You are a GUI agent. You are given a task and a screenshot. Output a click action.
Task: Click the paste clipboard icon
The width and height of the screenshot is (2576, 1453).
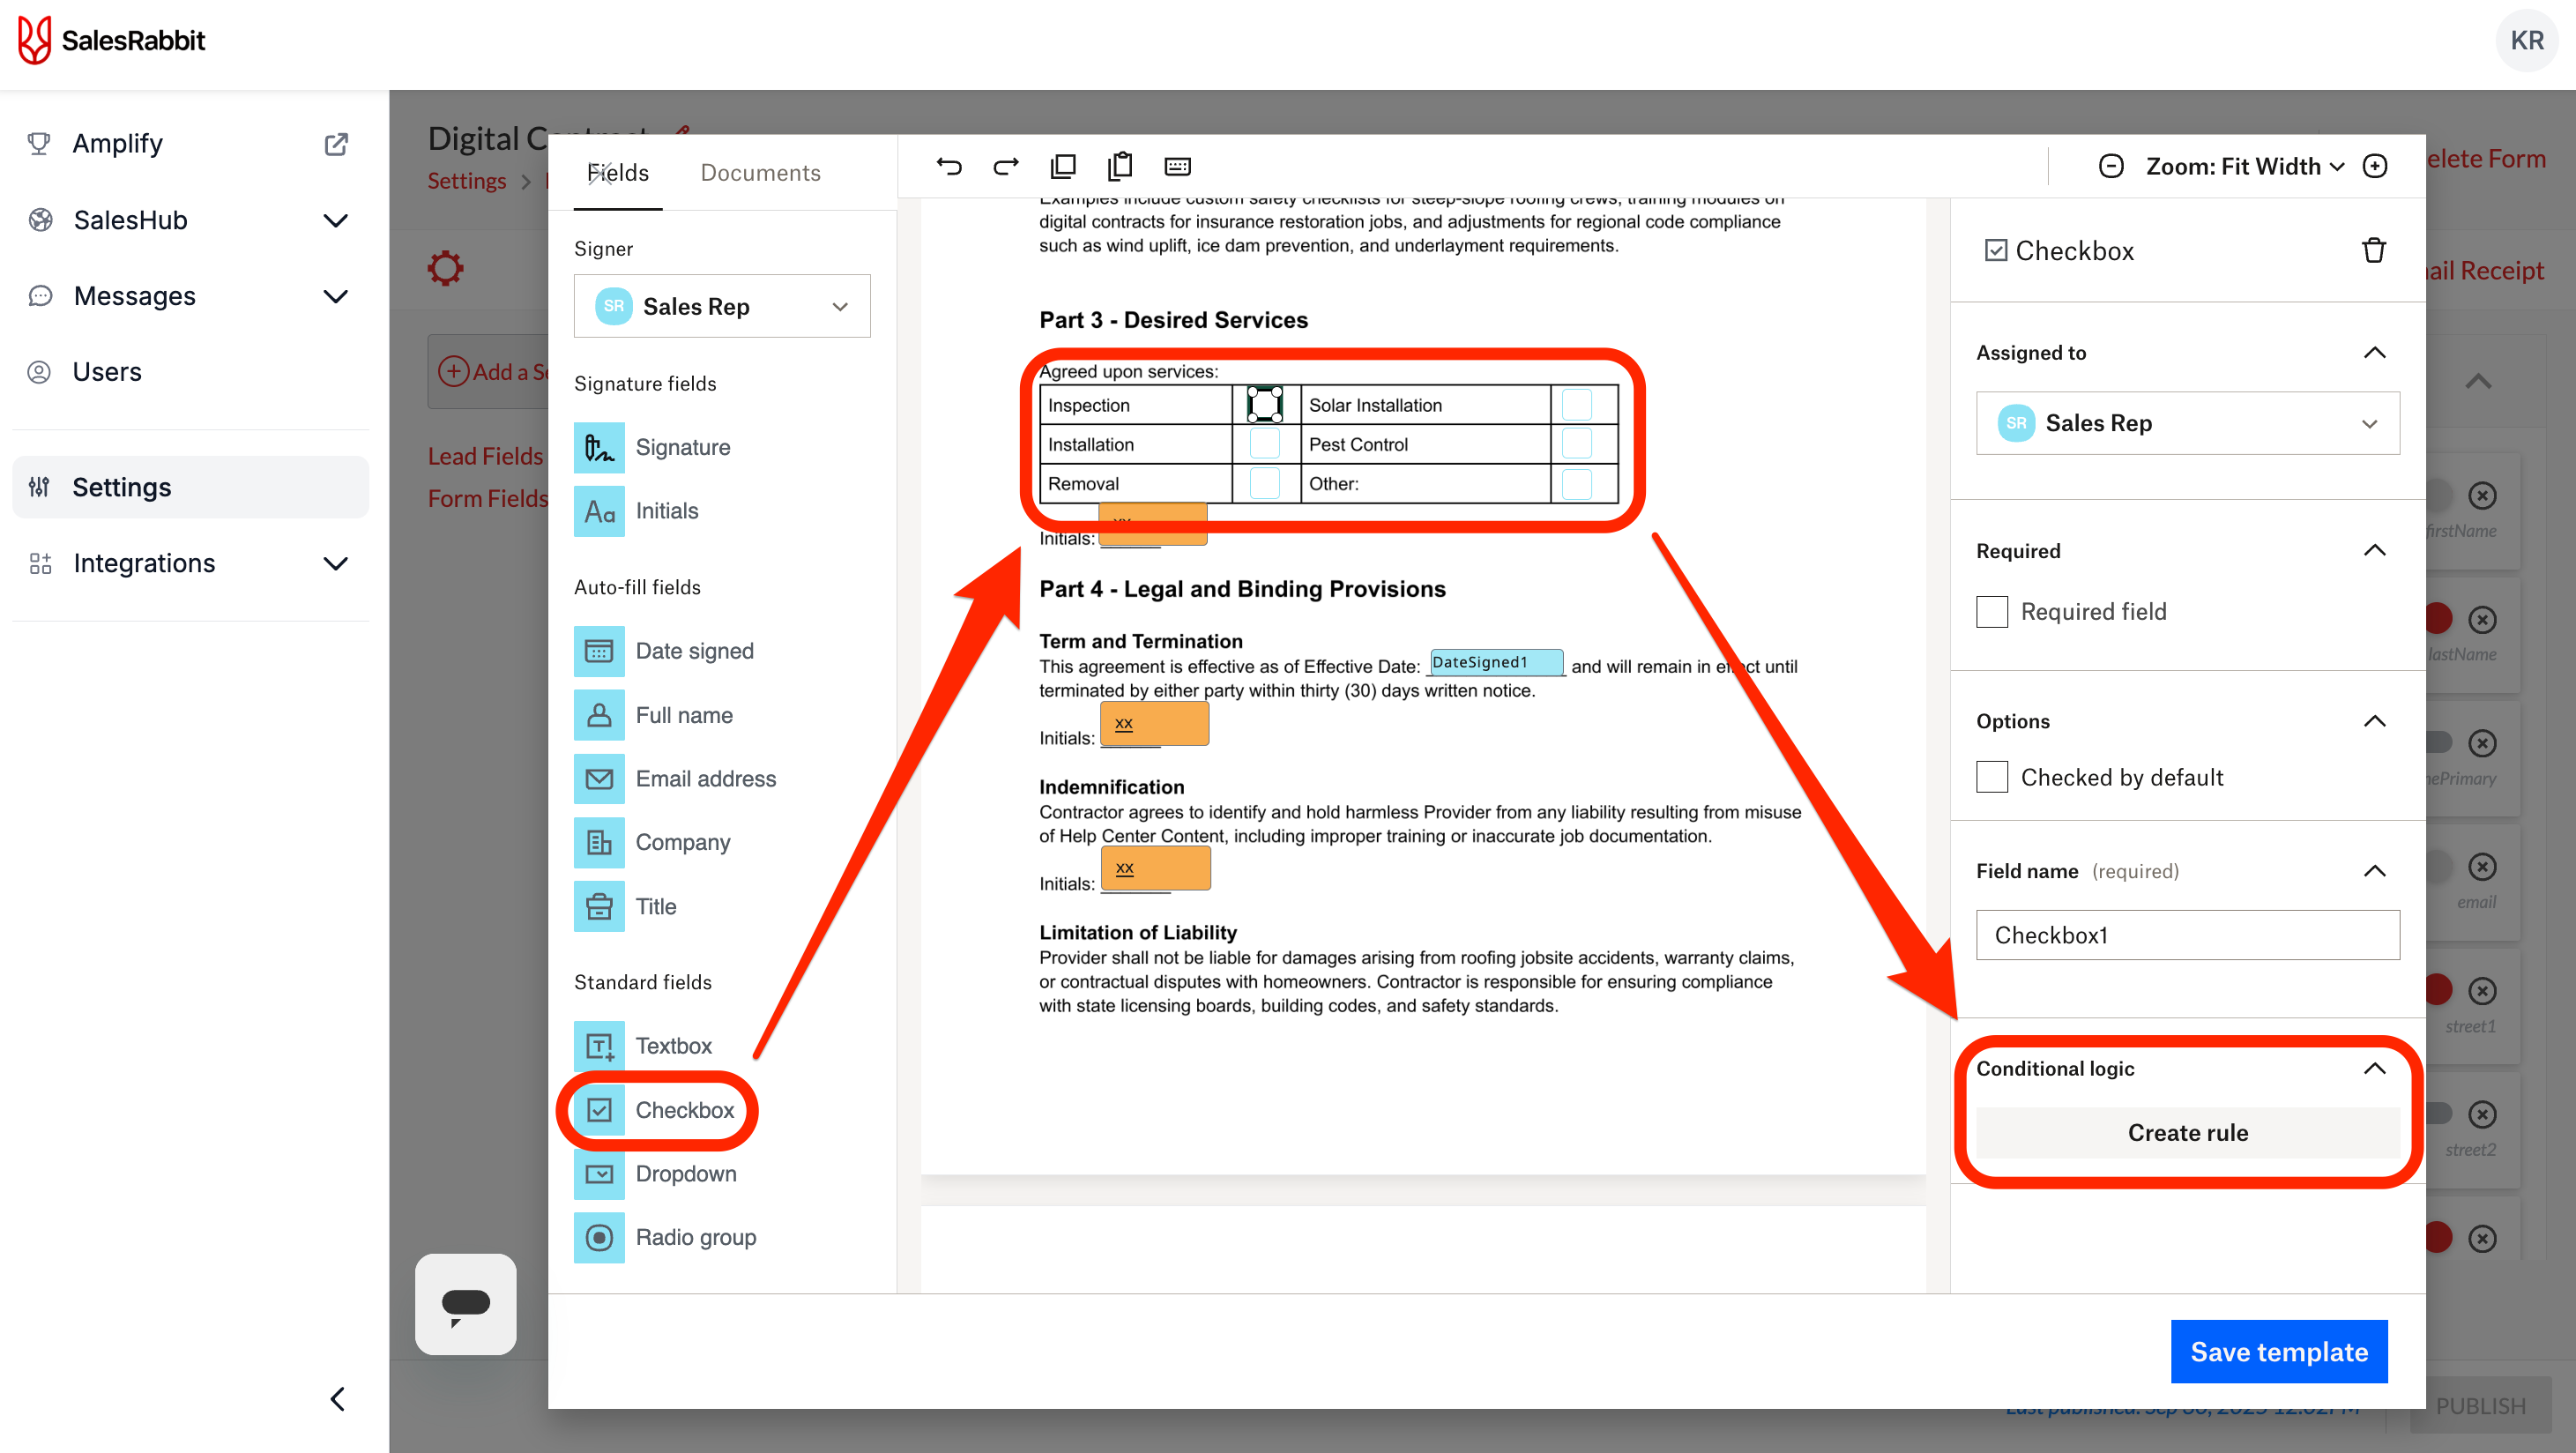tap(1120, 166)
